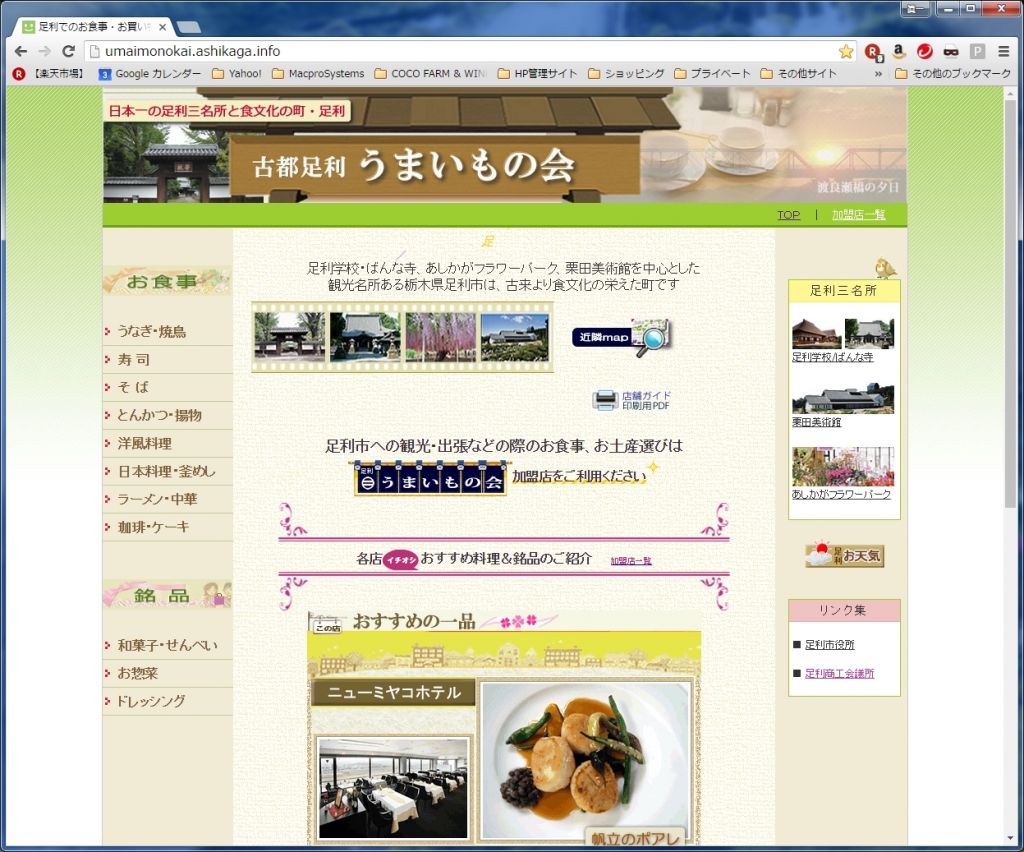Select 和菓子・せんべい in the 銘品 menu
1024x852 pixels.
tap(166, 645)
